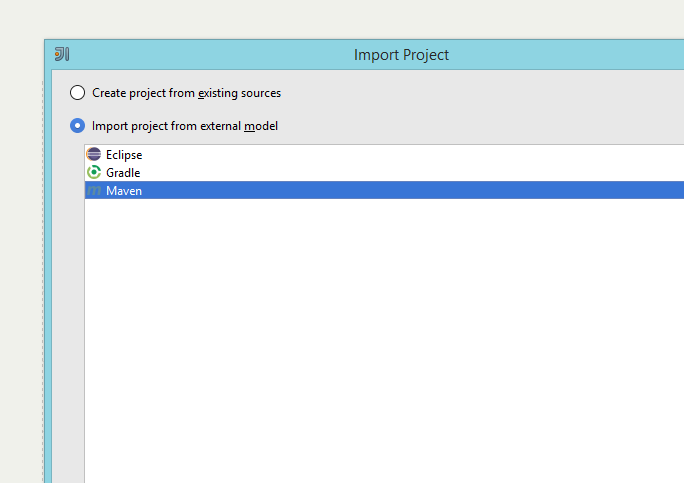Choose the 'Maven' text entry

(124, 191)
